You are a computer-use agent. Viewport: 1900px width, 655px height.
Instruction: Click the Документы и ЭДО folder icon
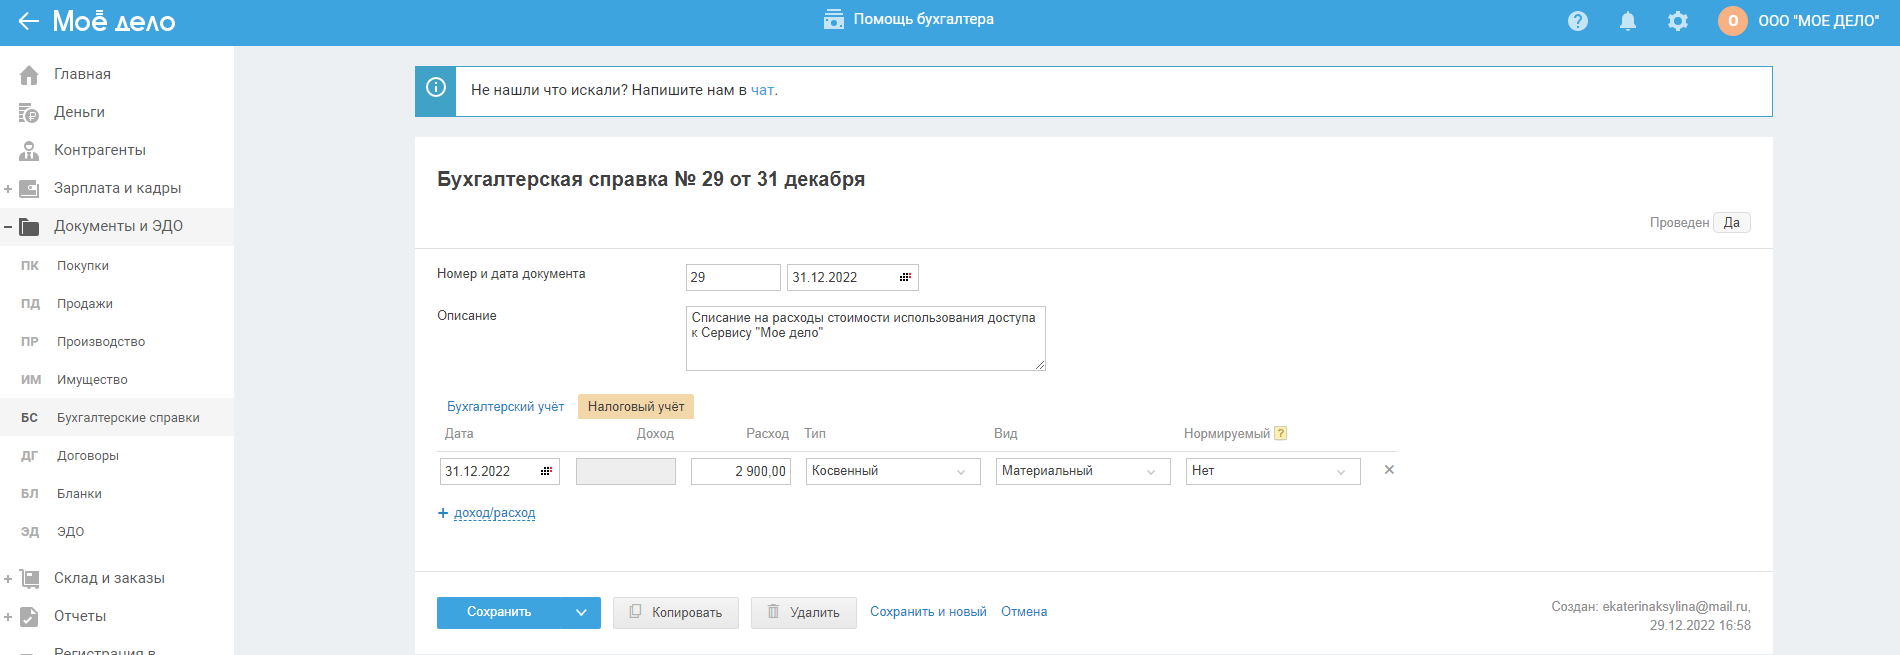(x=29, y=227)
